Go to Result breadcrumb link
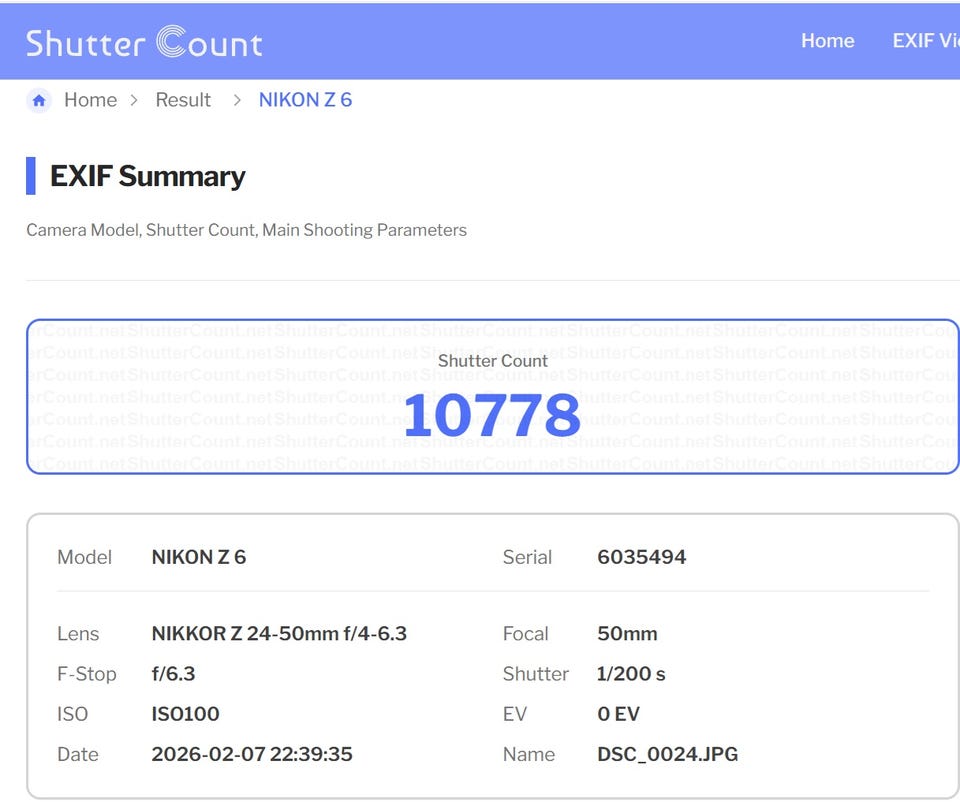The image size is (960, 802). click(x=183, y=100)
